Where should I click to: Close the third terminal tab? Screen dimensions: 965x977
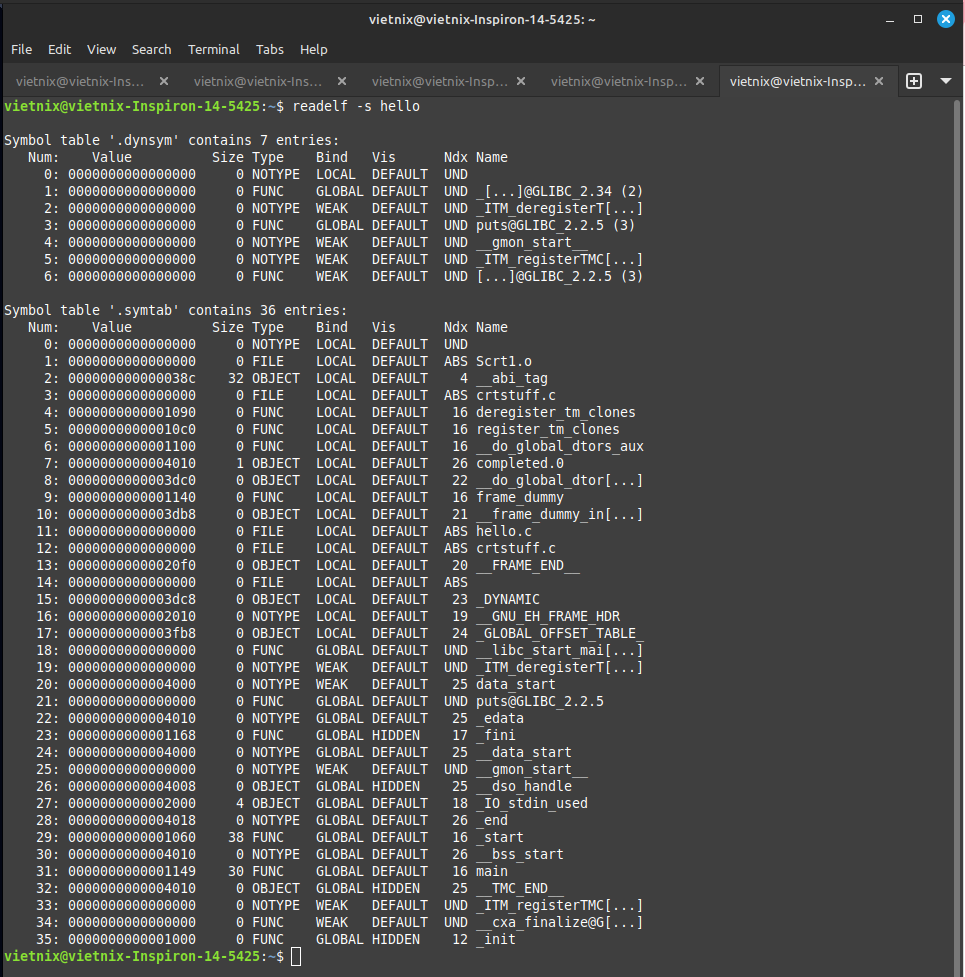click(x=521, y=81)
